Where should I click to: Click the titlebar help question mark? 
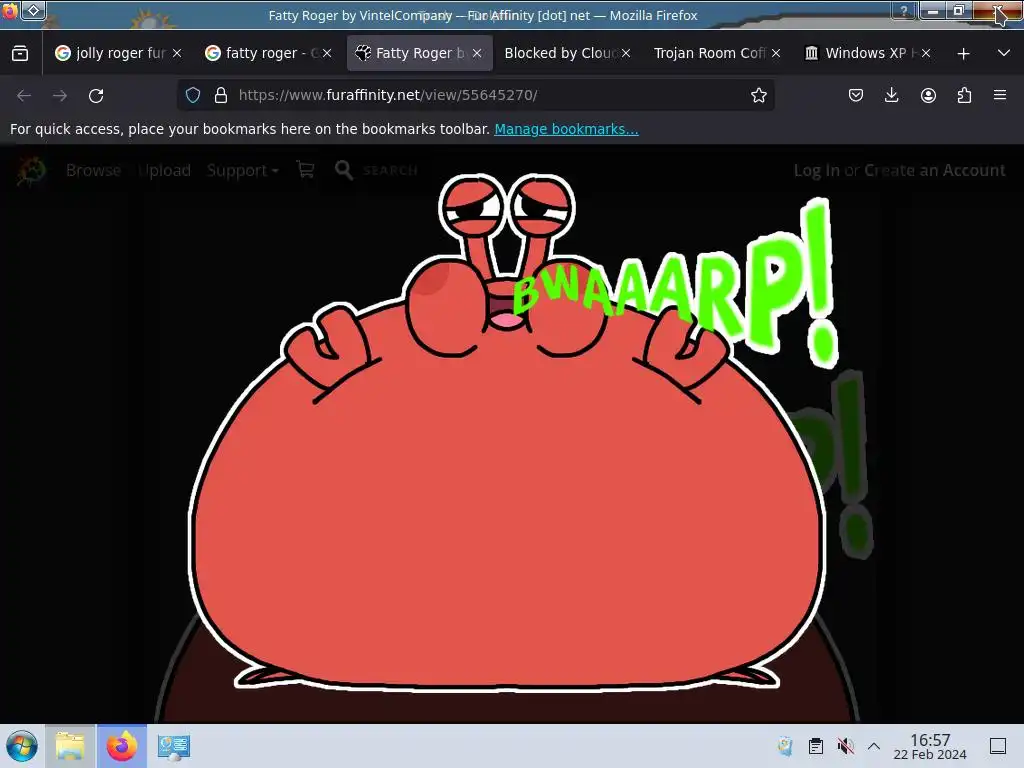(904, 11)
